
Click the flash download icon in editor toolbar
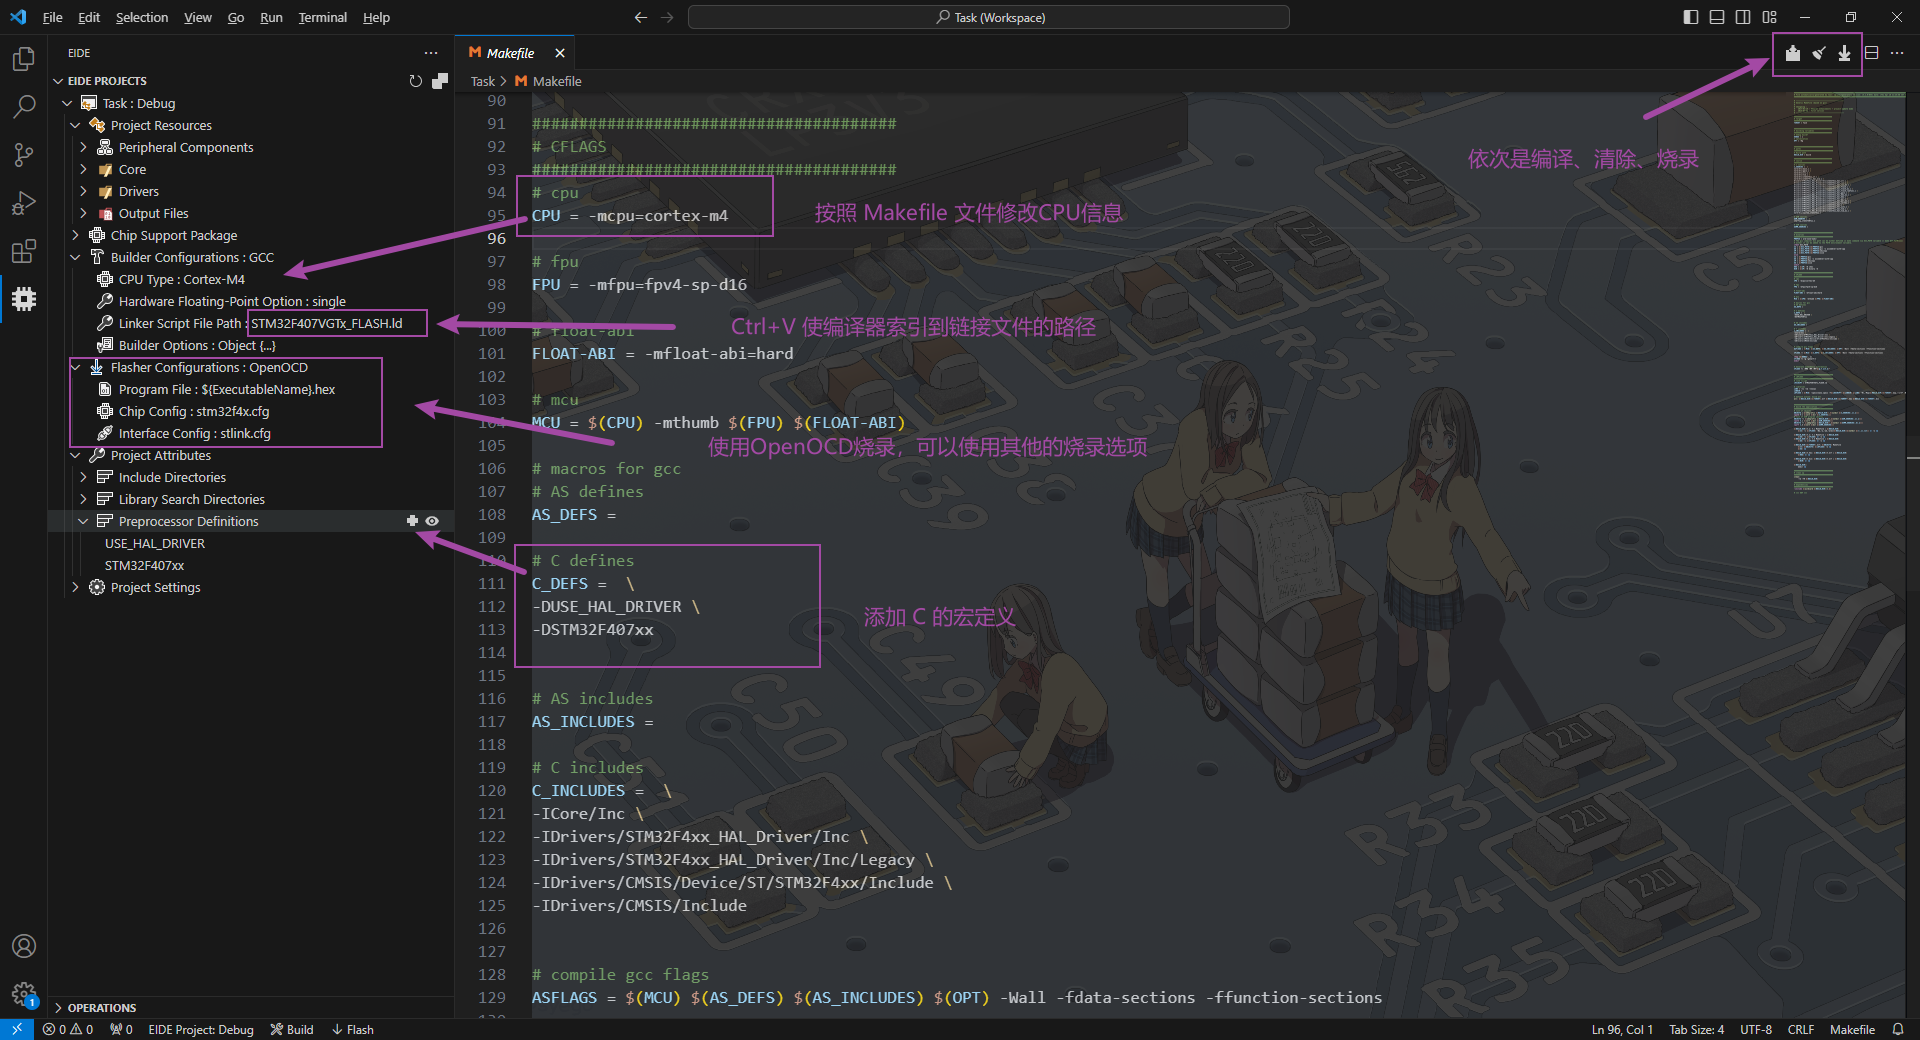(x=1844, y=53)
